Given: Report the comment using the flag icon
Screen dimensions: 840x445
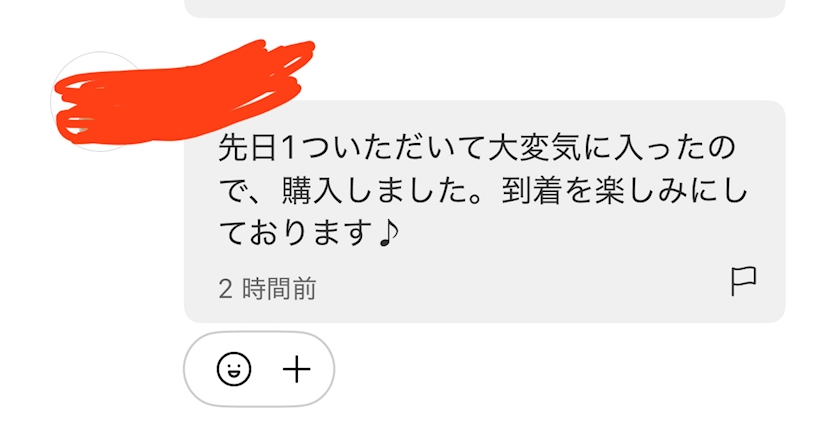Looking at the screenshot, I should (744, 281).
